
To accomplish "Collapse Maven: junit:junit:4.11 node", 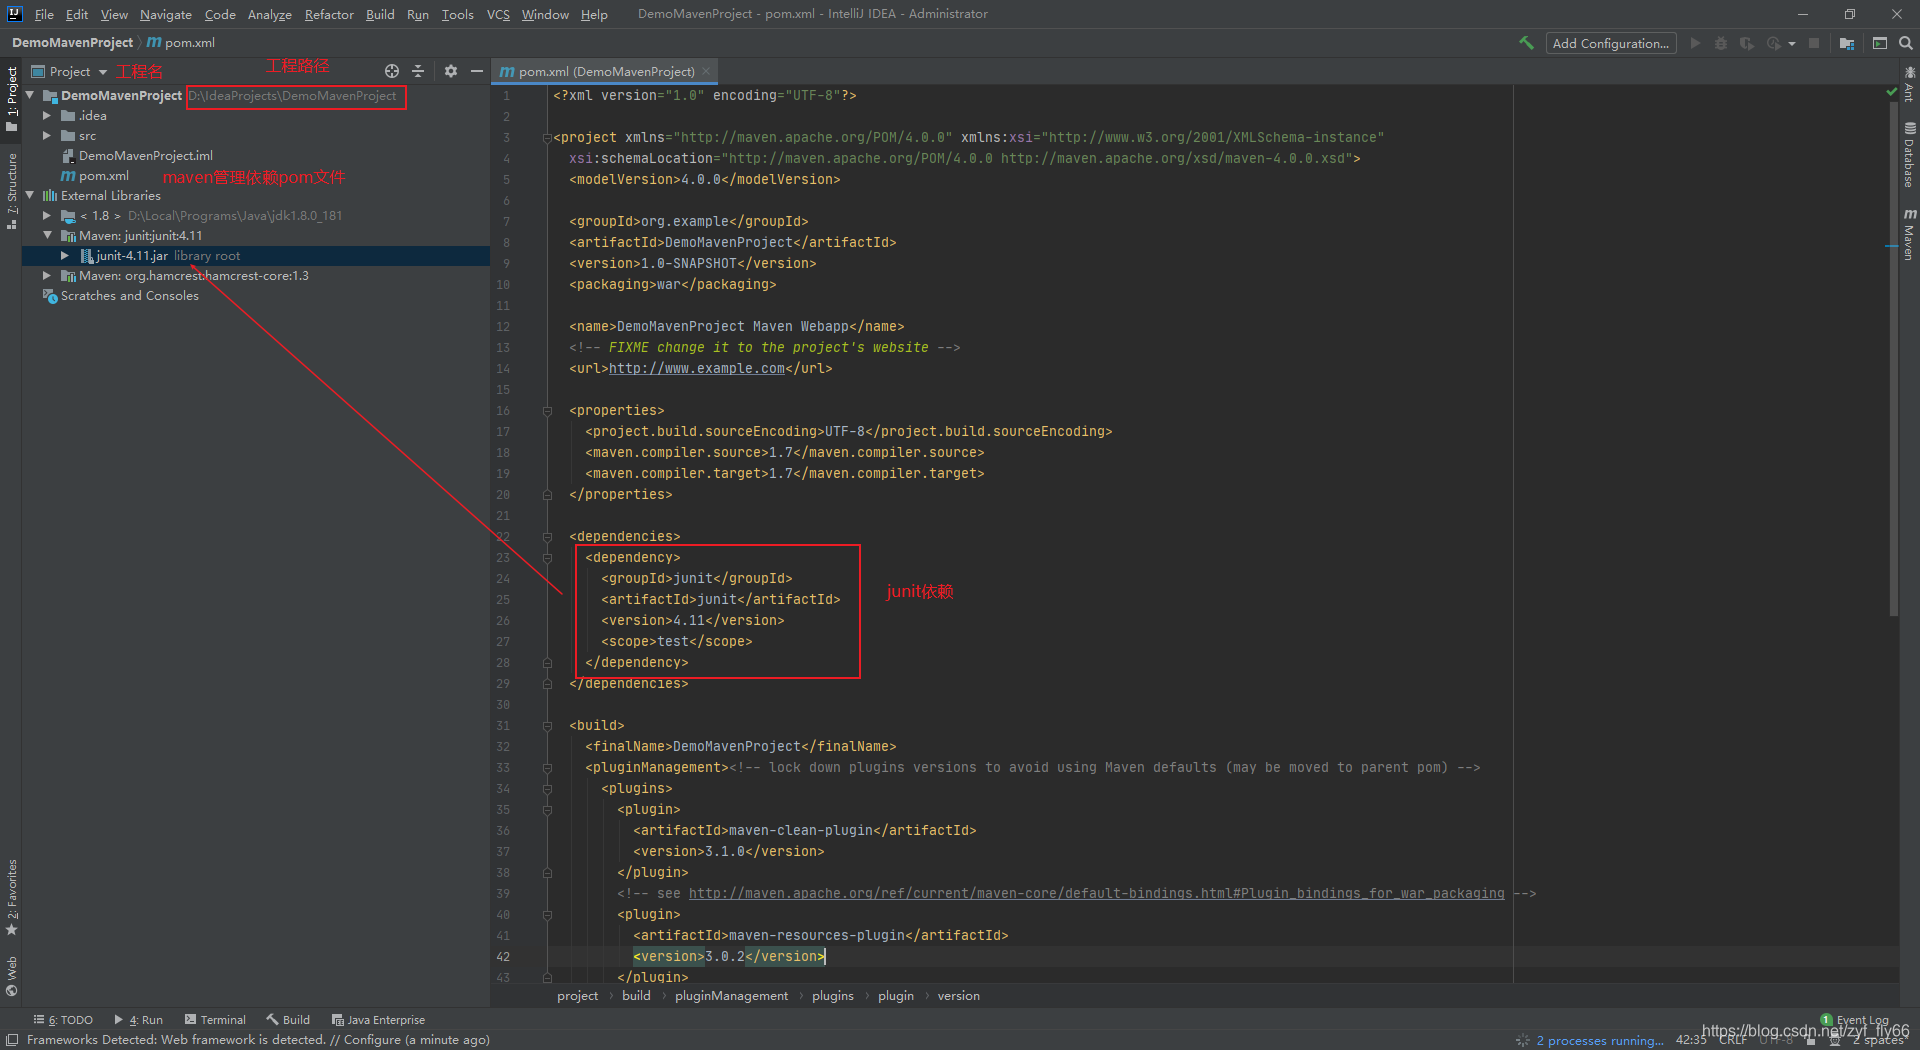I will coord(47,236).
